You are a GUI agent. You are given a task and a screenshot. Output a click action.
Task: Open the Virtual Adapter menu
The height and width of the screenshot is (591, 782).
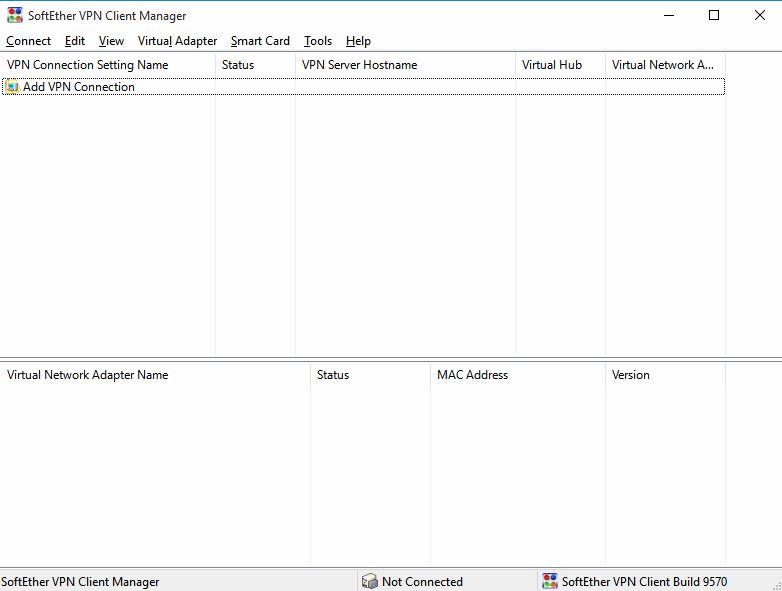(x=177, y=41)
